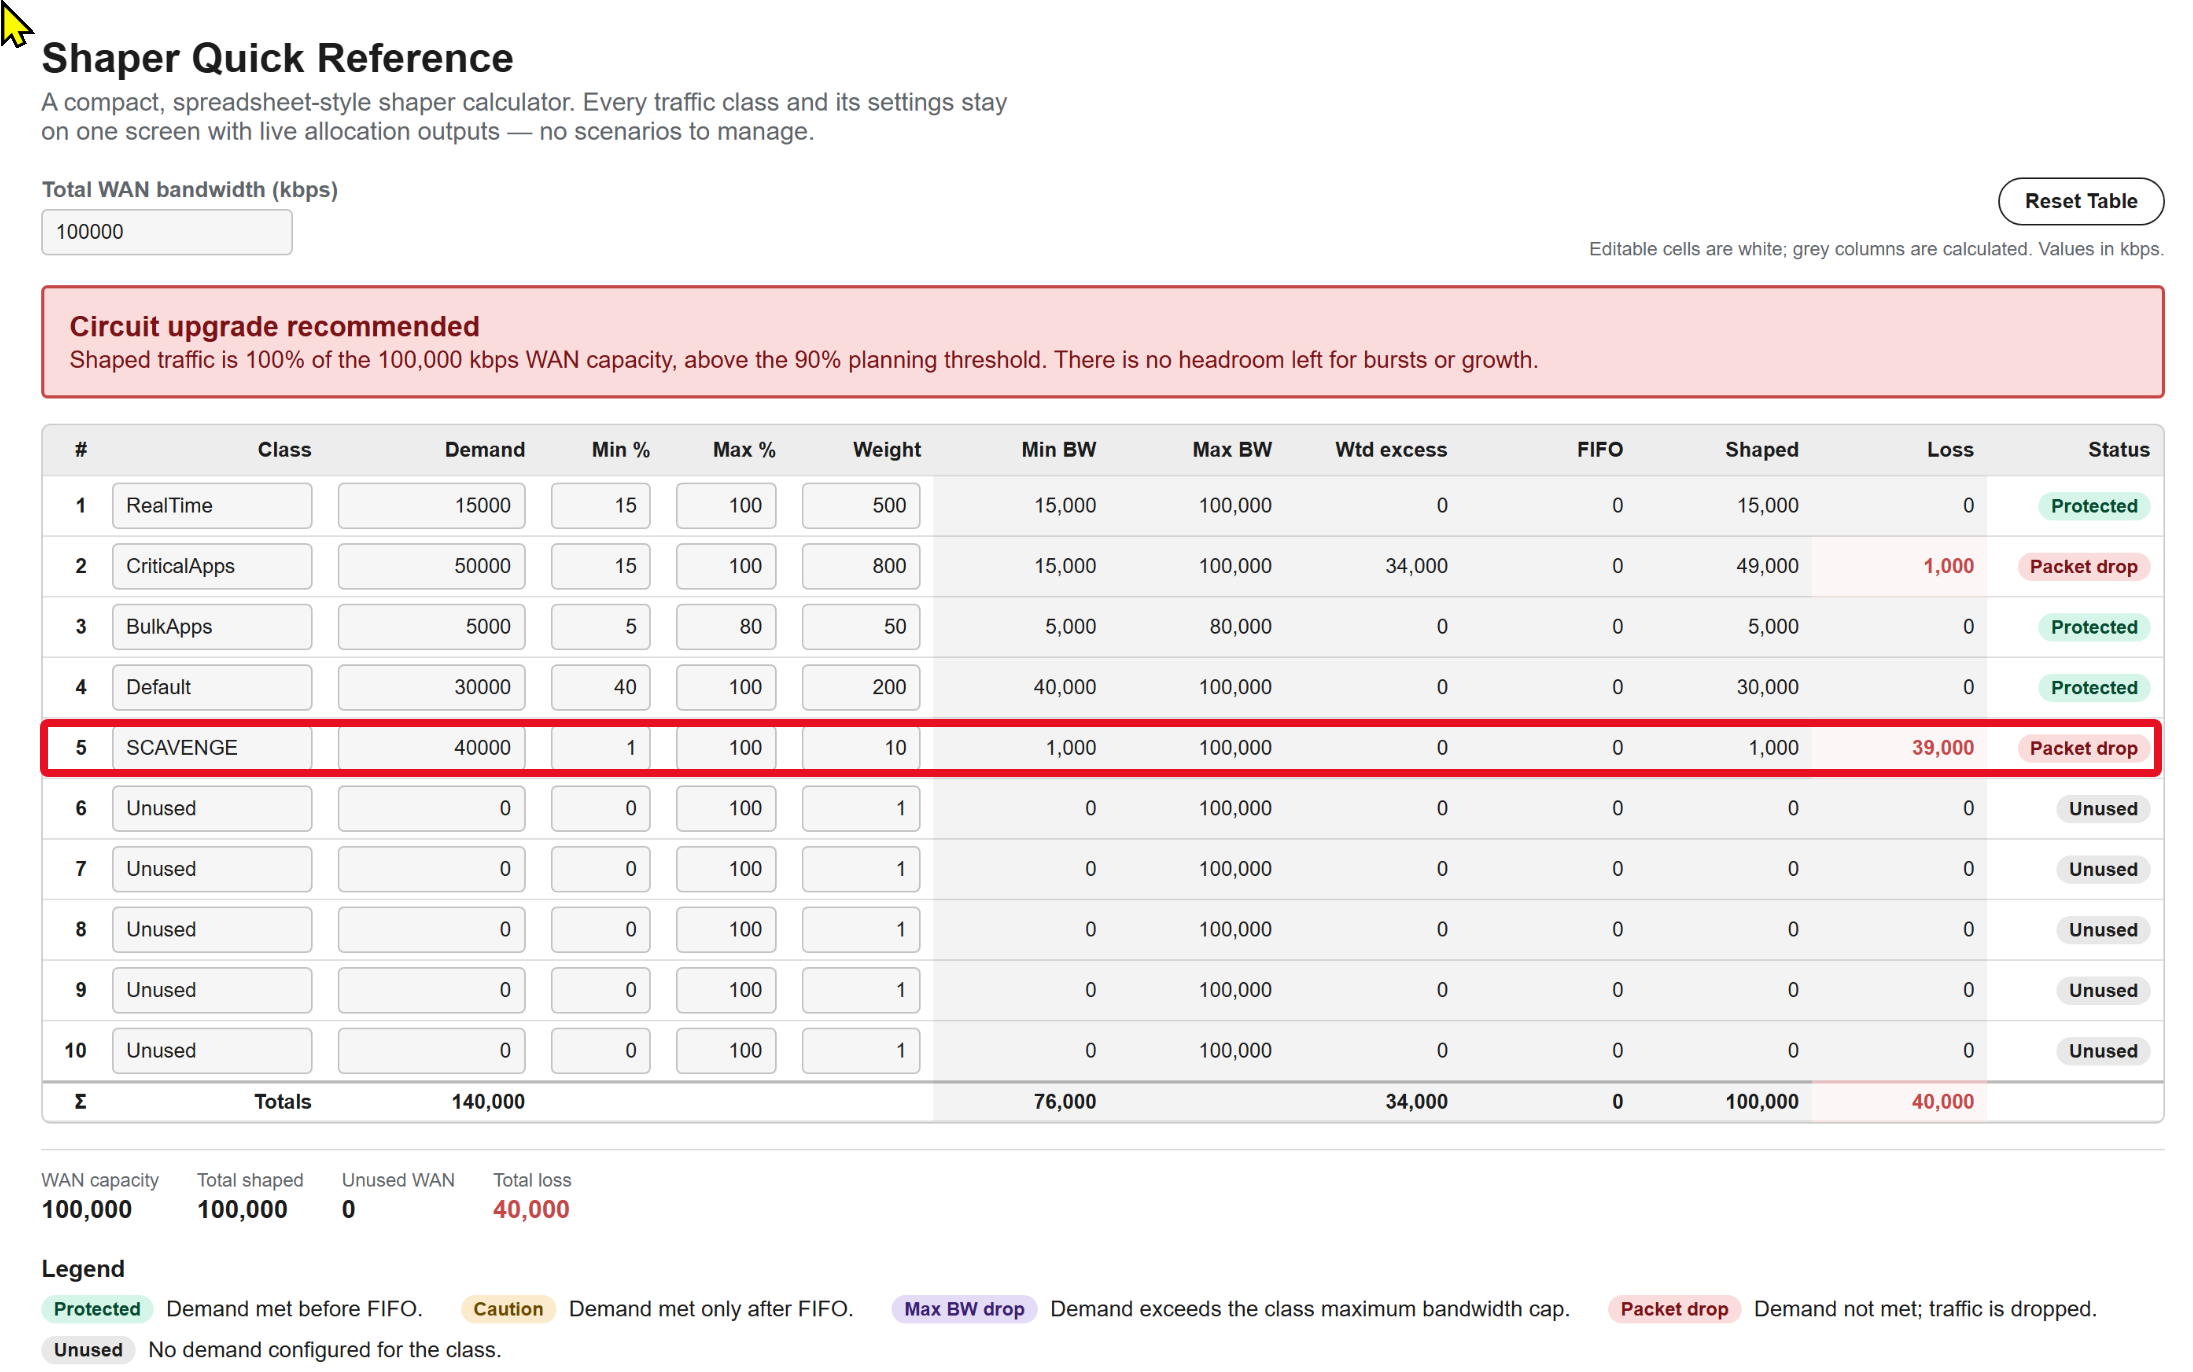Viewport: 2193px width, 1372px height.
Task: Select the CriticalApps weight field 800
Action: tap(861, 566)
